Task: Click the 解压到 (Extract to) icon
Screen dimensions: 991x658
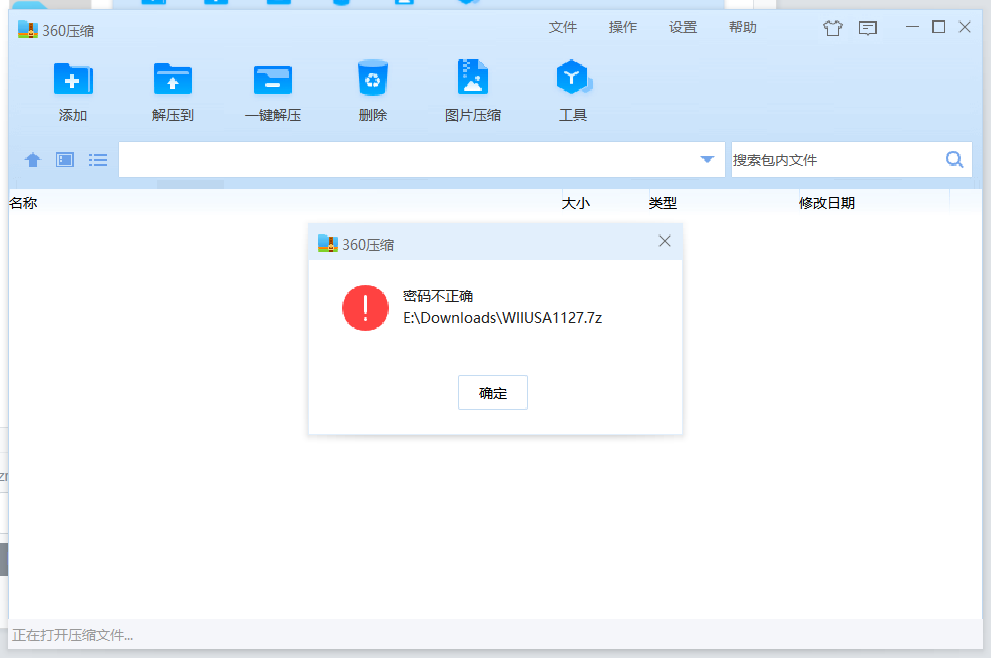Action: pos(173,80)
